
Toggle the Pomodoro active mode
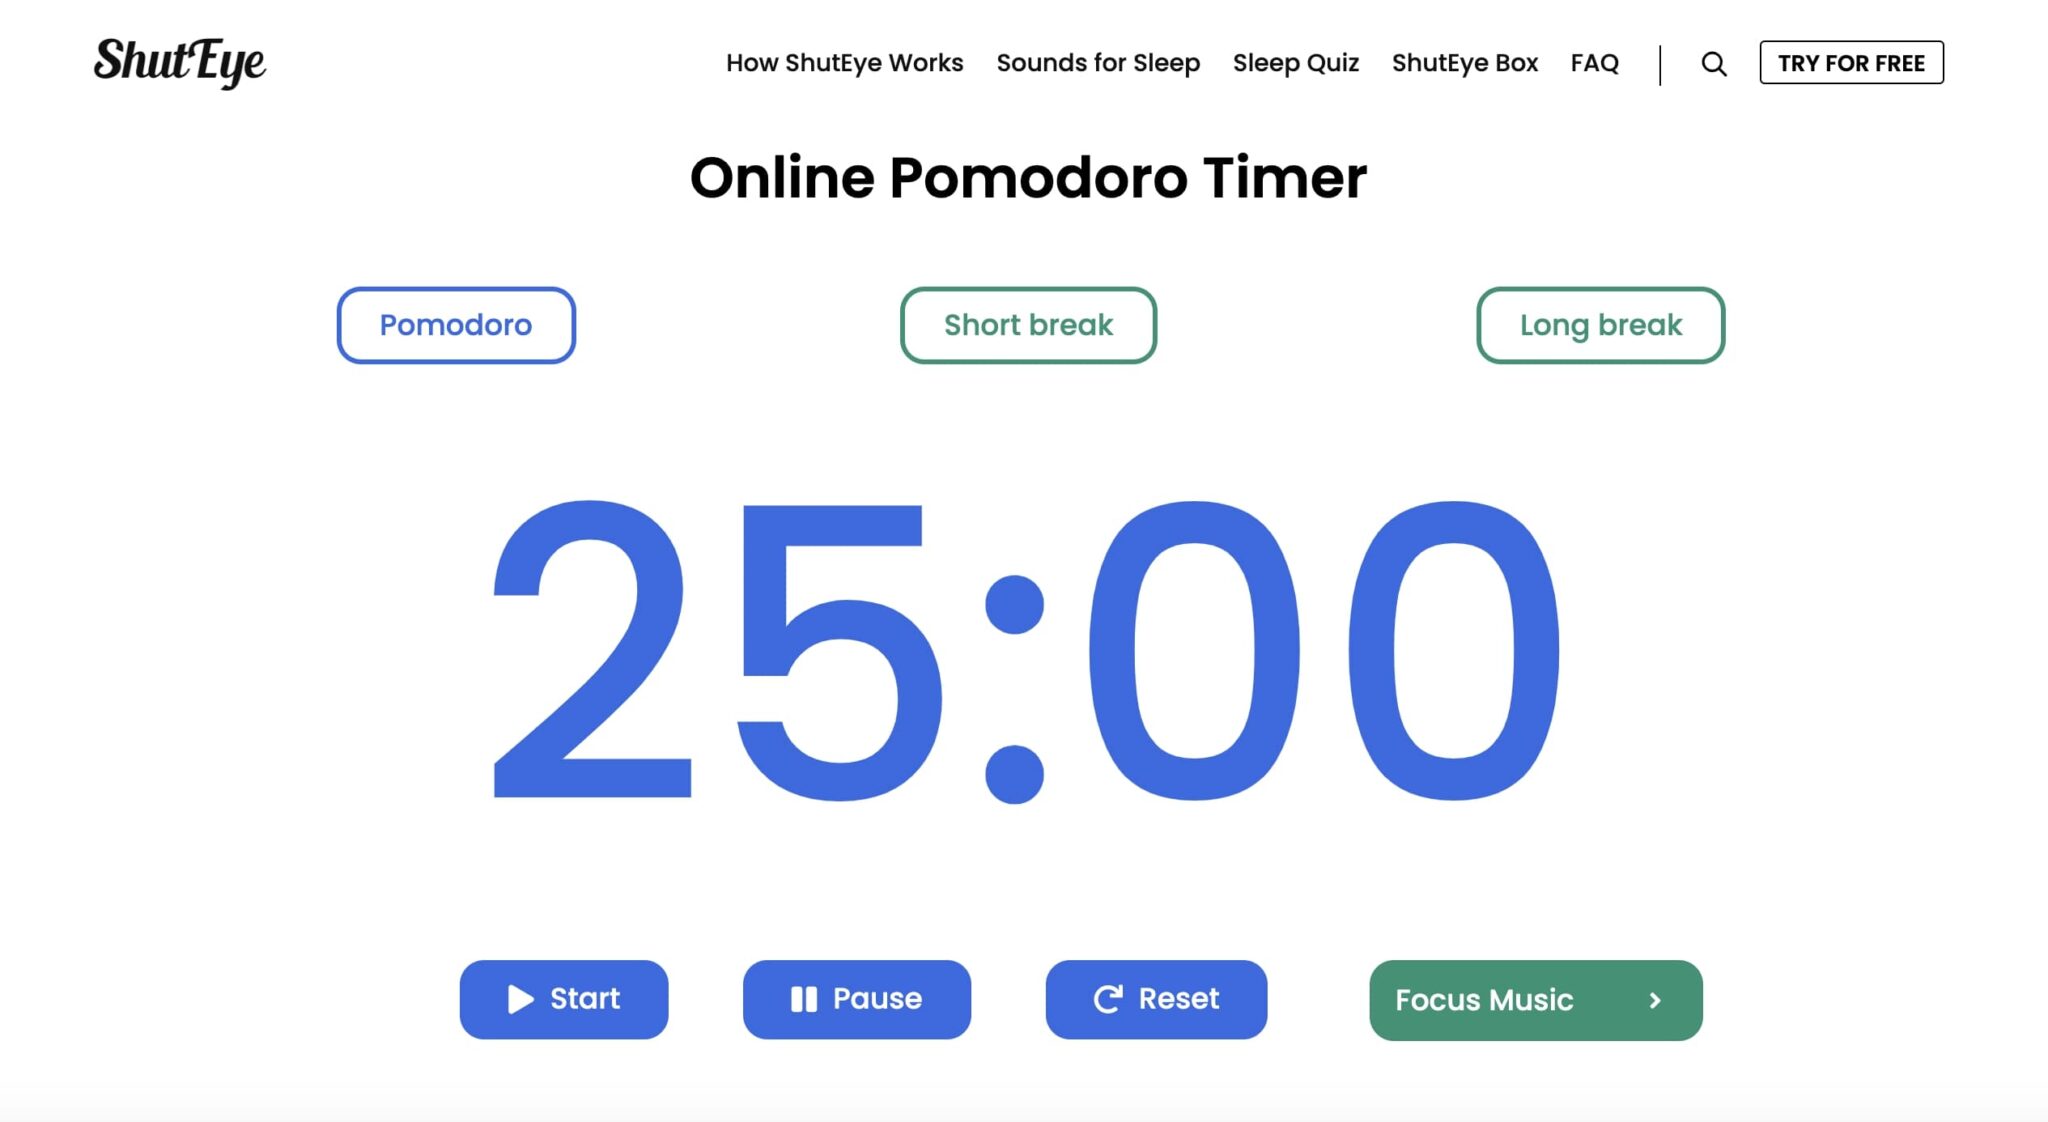[x=454, y=325]
